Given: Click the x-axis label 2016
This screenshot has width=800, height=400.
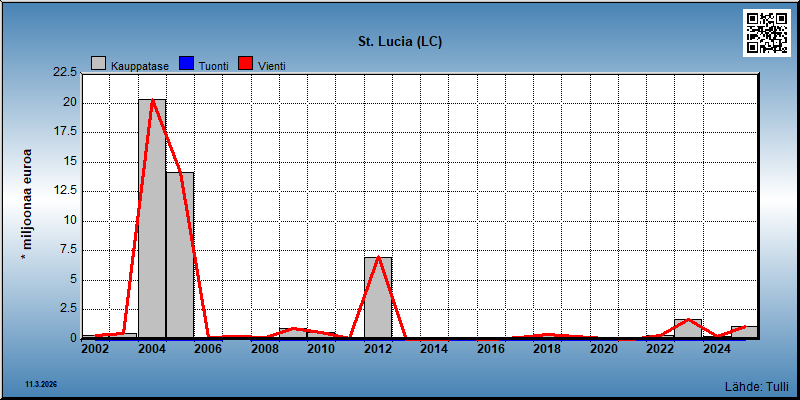Looking at the screenshot, I should coord(491,349).
